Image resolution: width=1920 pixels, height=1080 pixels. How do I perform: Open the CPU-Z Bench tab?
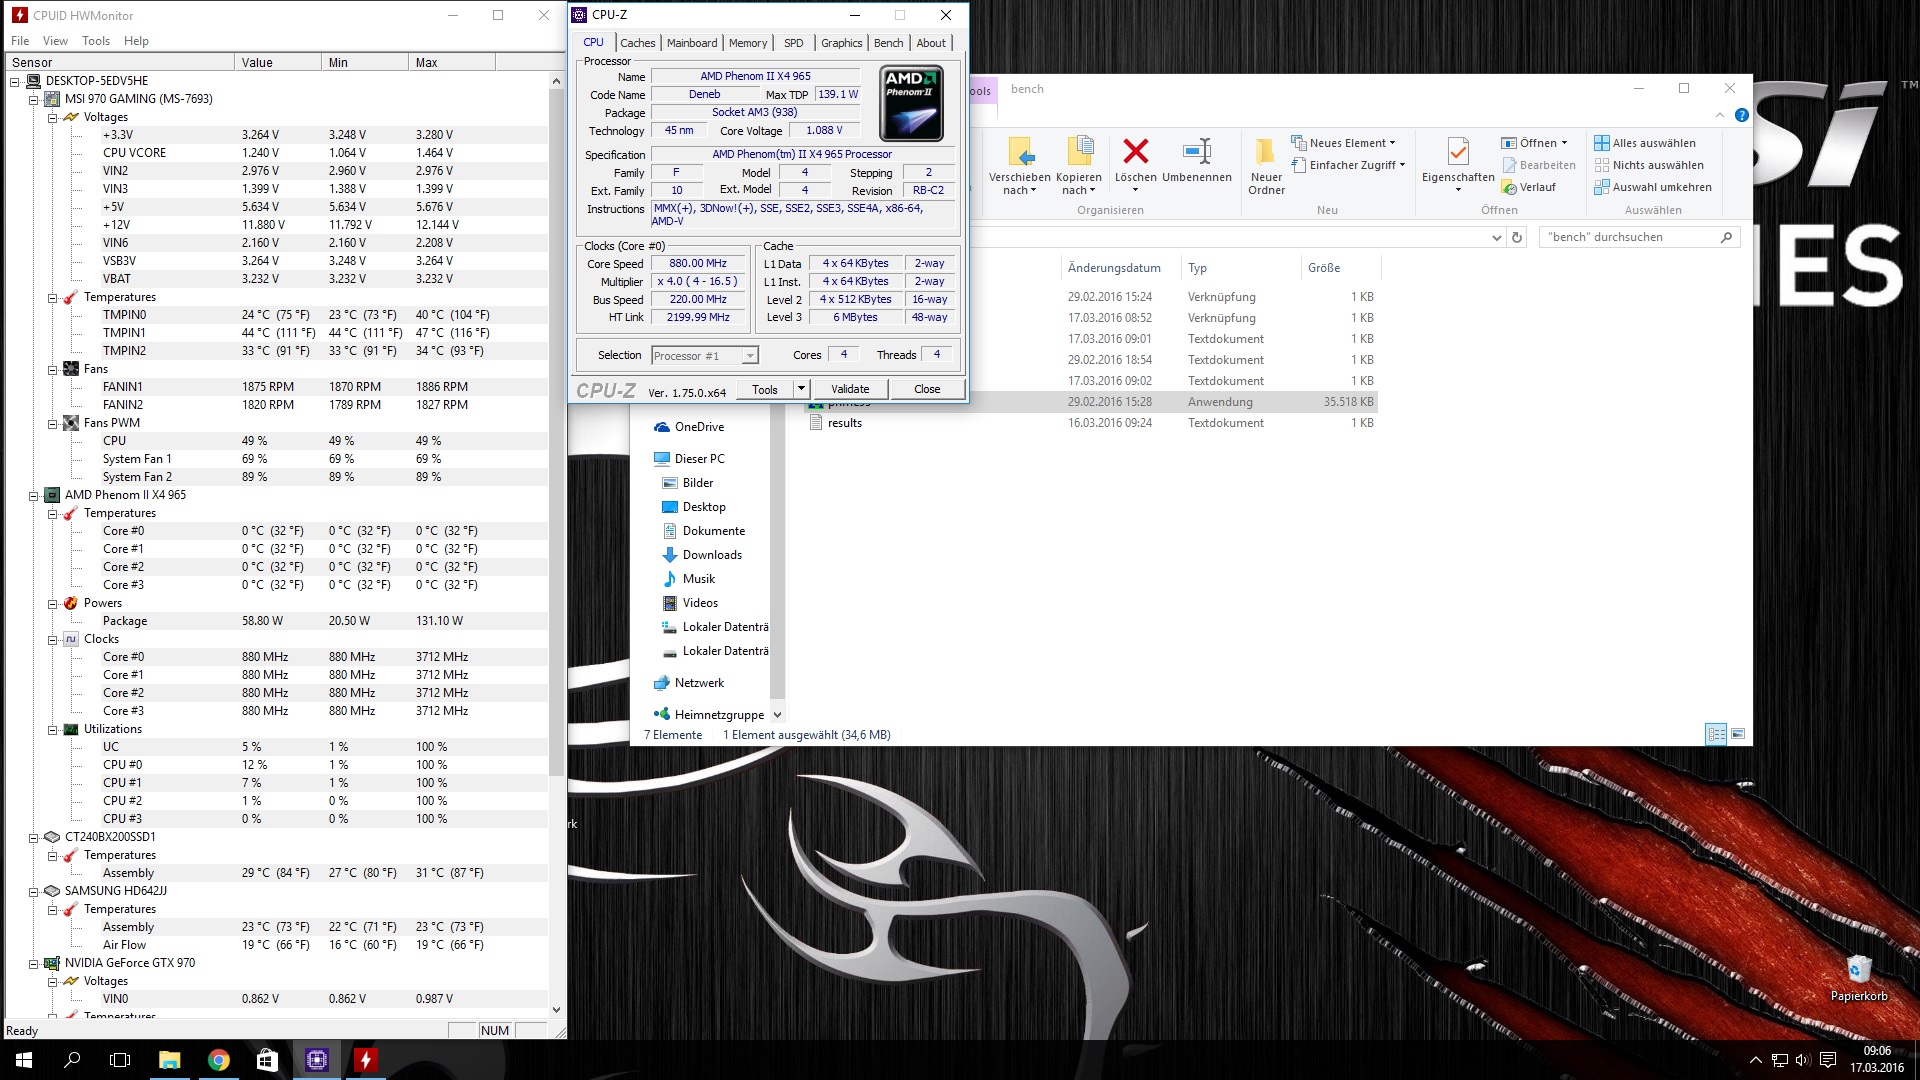pyautogui.click(x=888, y=43)
